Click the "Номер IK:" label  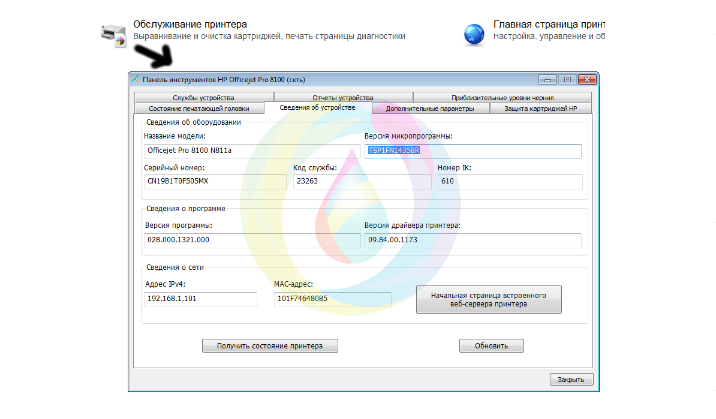point(454,168)
